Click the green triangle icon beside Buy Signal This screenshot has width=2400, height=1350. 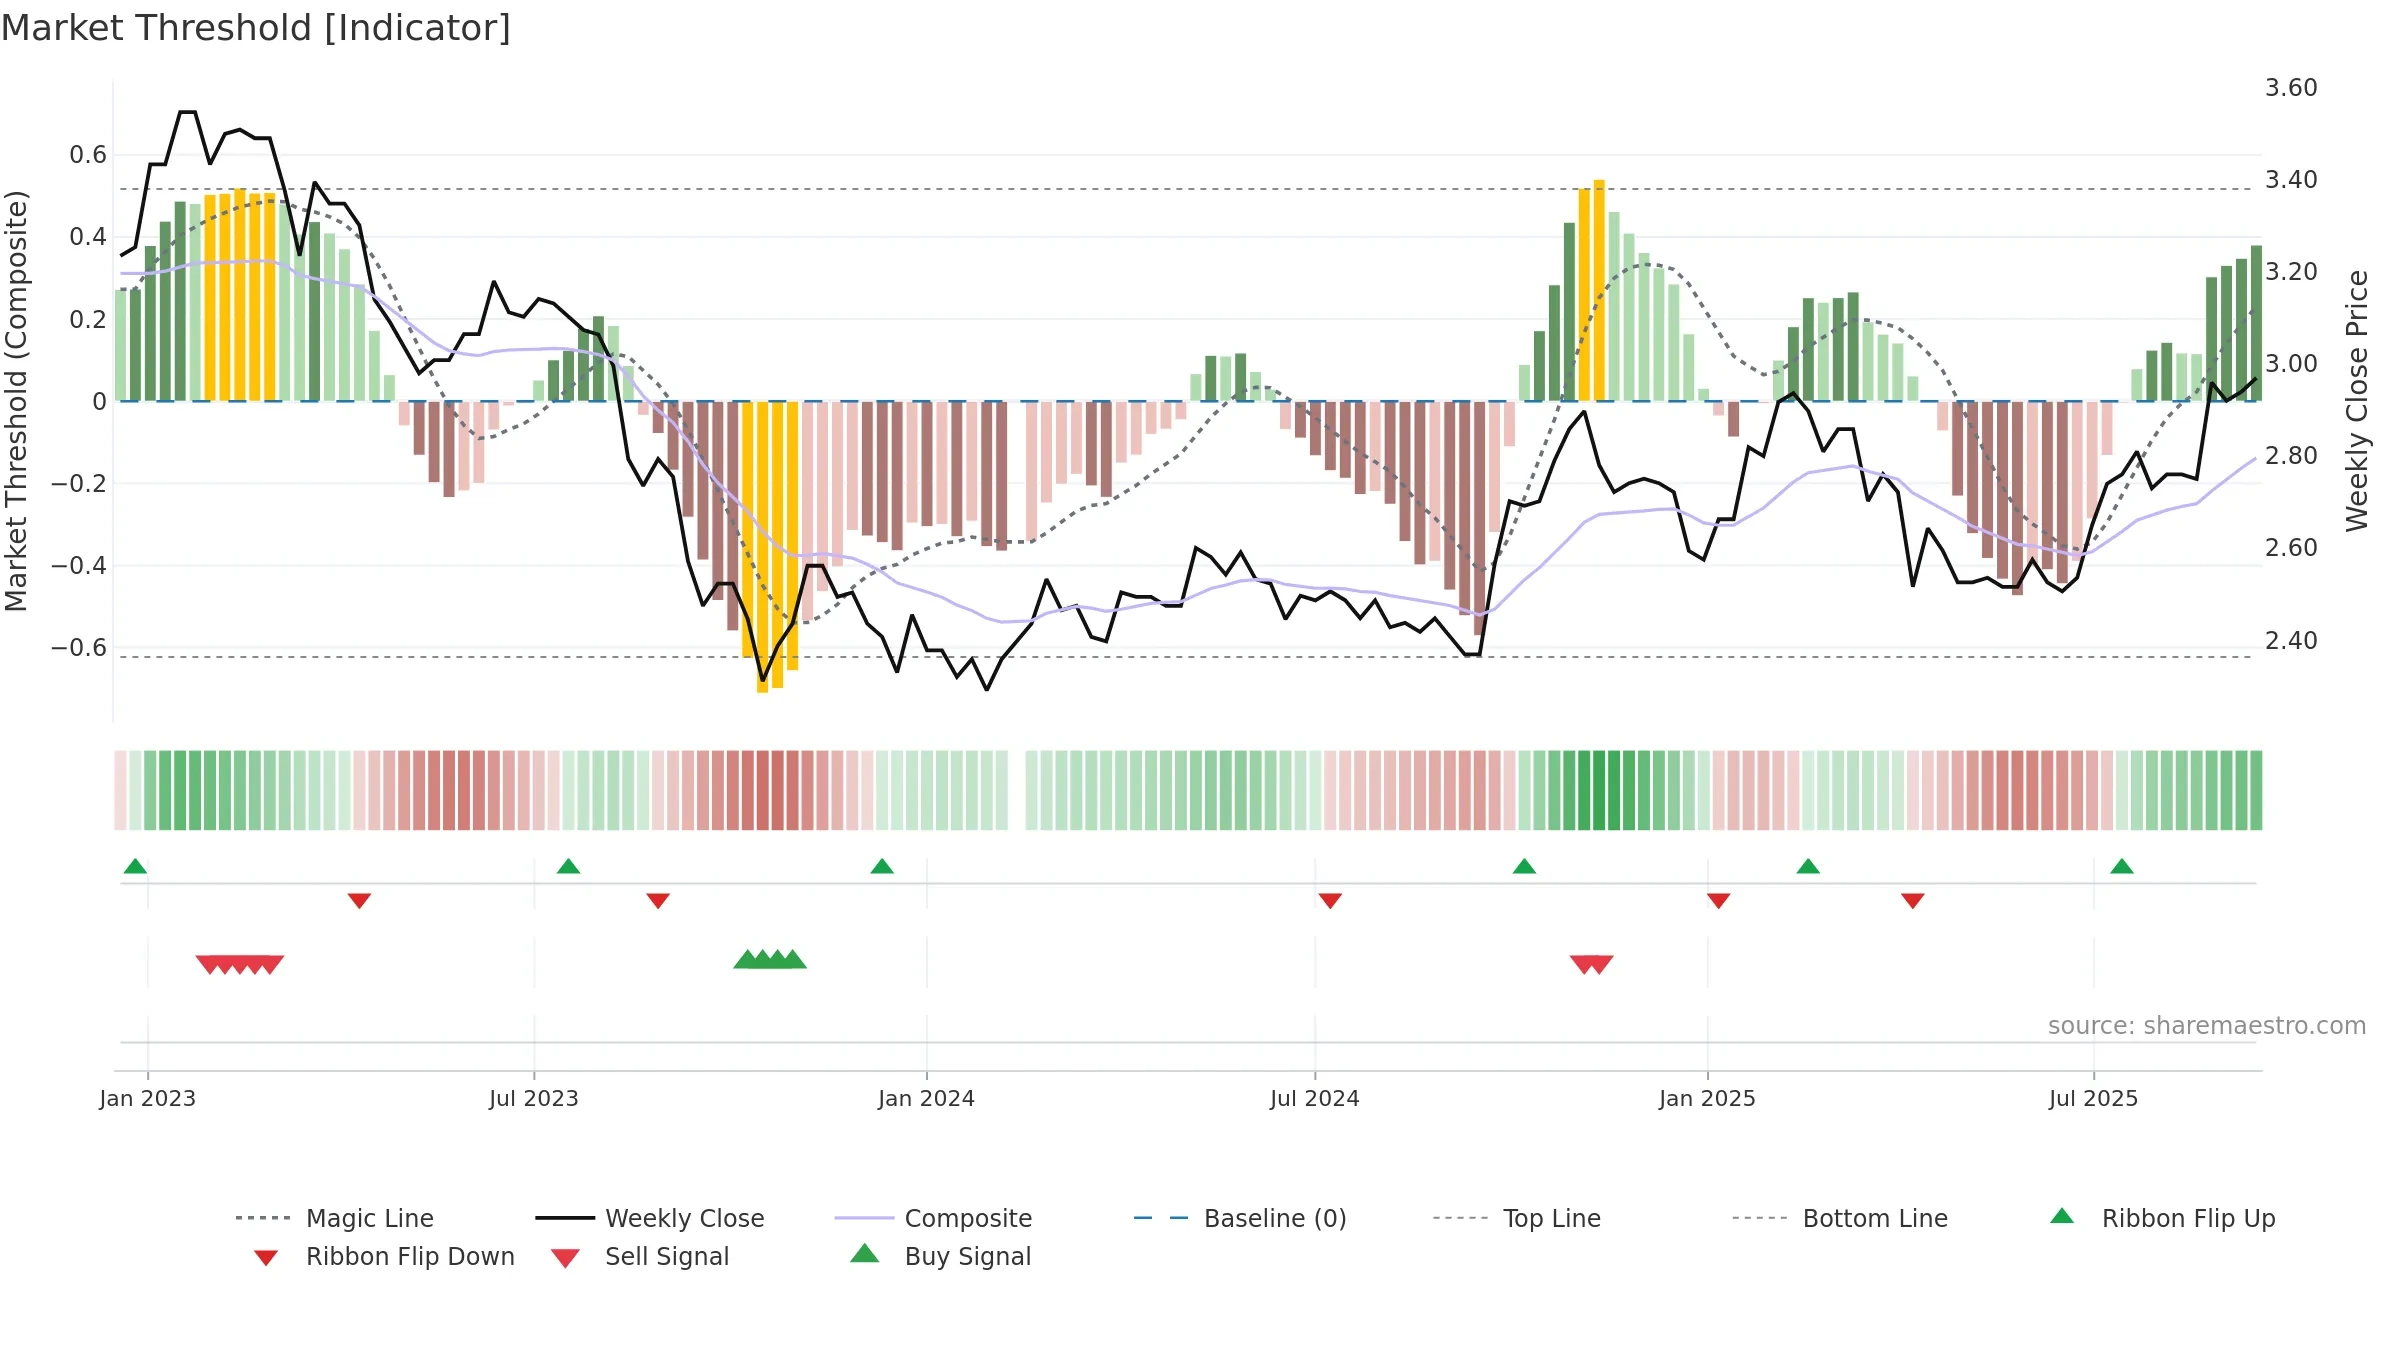pyautogui.click(x=865, y=1253)
